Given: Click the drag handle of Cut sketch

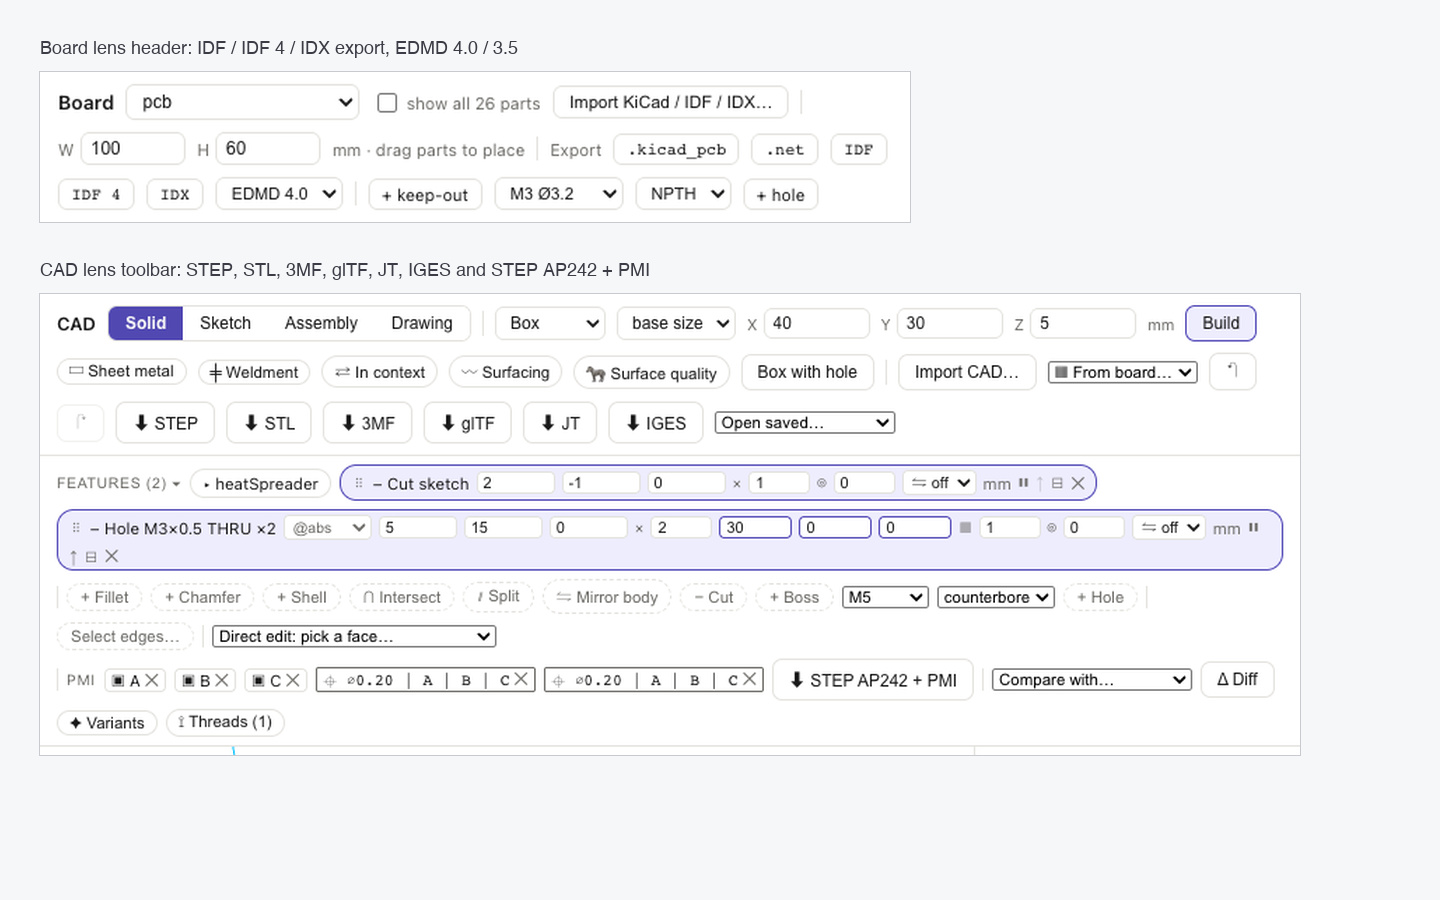Looking at the screenshot, I should pos(359,483).
